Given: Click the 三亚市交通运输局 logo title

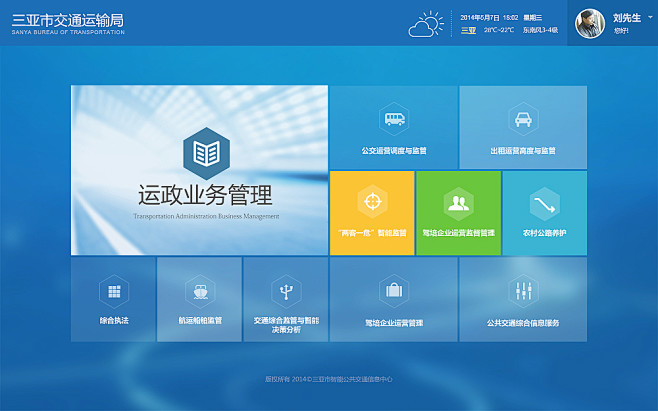Looking at the screenshot, I should click(68, 19).
